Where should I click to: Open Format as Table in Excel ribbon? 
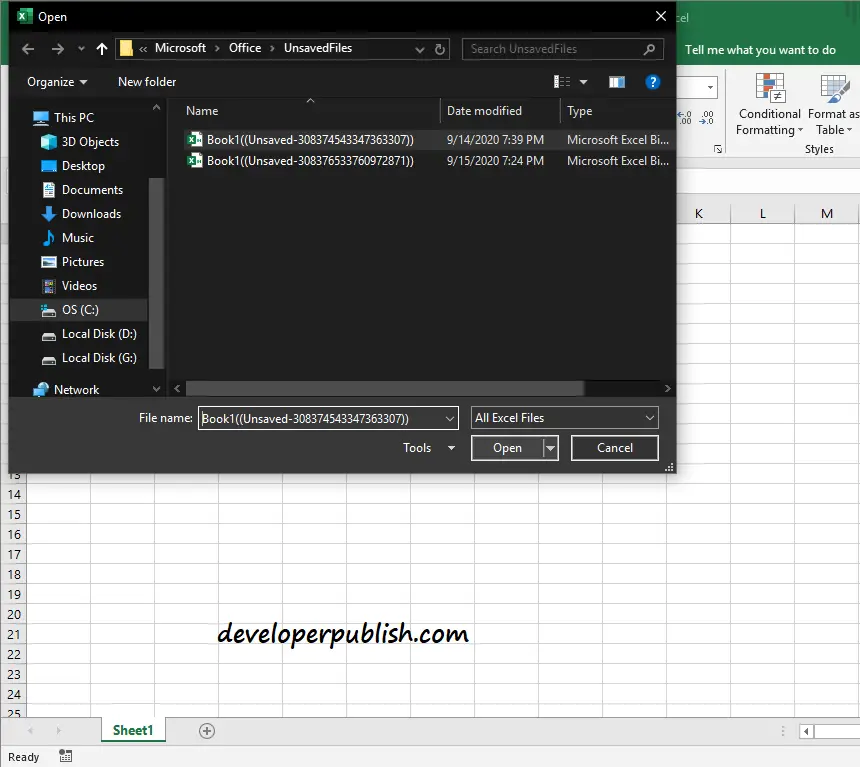834,105
